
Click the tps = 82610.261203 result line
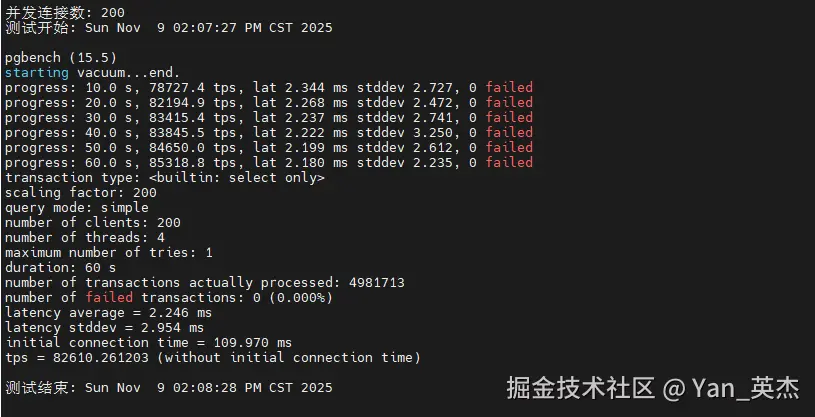(x=212, y=357)
